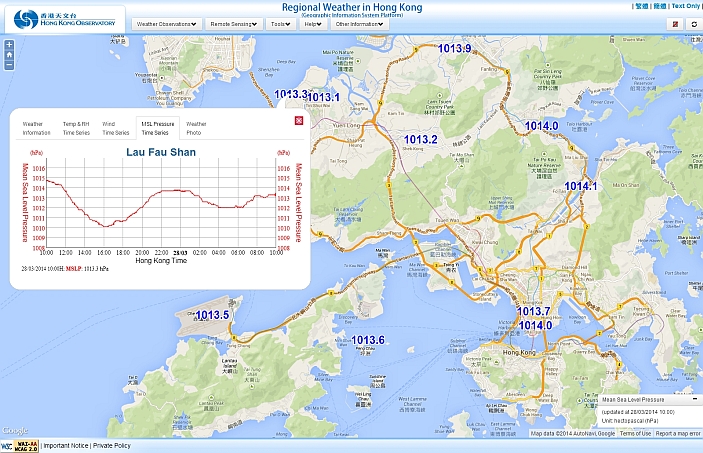Zoom in on the map
Screen dimensions: 703x453
pyautogui.click(x=9, y=45)
